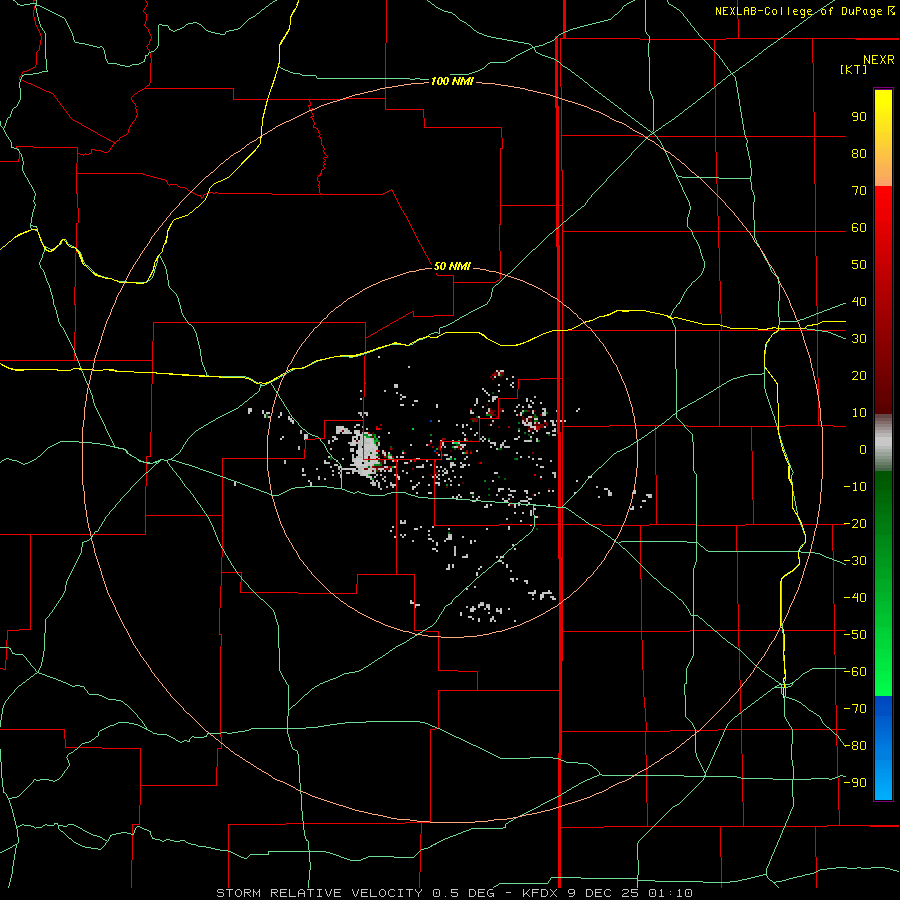Click the "NEXR" label above the color scale

click(x=878, y=60)
